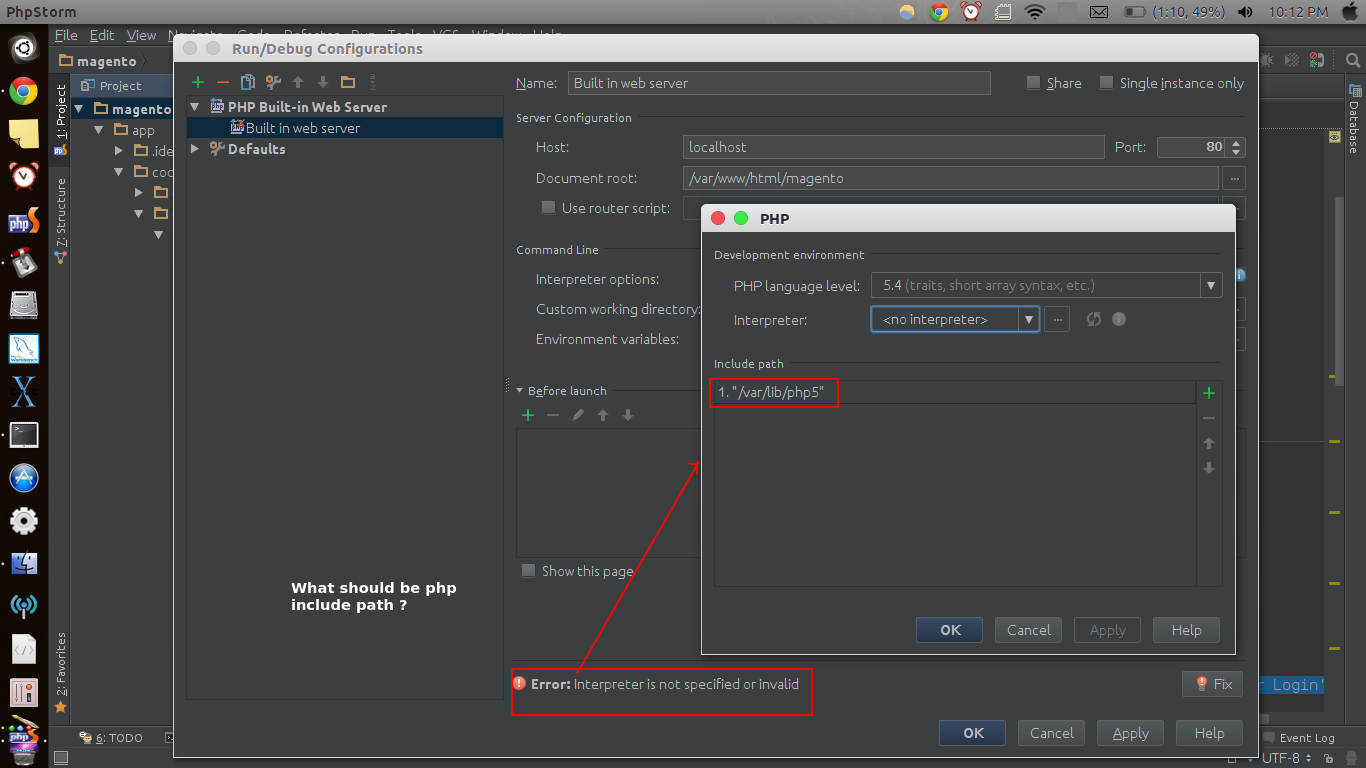Open Sticky Notes launcher icon
Image resolution: width=1366 pixels, height=768 pixels.
click(x=23, y=134)
